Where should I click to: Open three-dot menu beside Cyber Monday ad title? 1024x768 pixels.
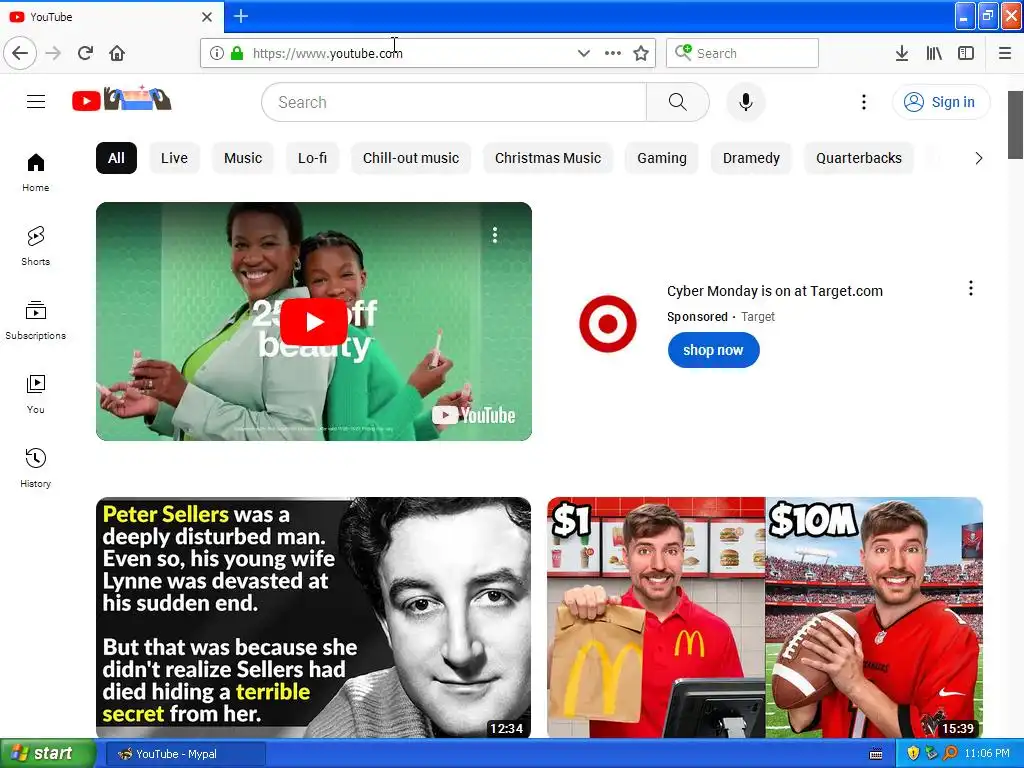(970, 288)
